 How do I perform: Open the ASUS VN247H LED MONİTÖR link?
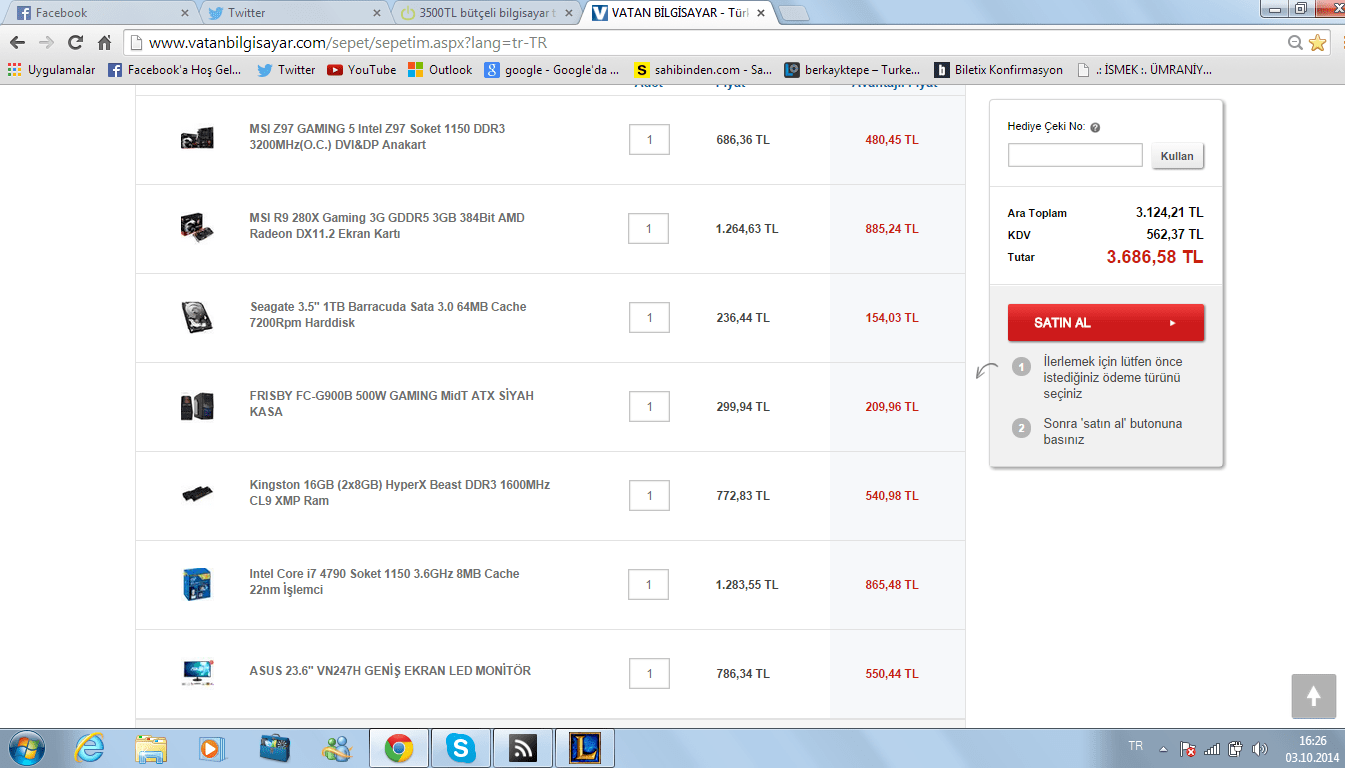tap(390, 671)
